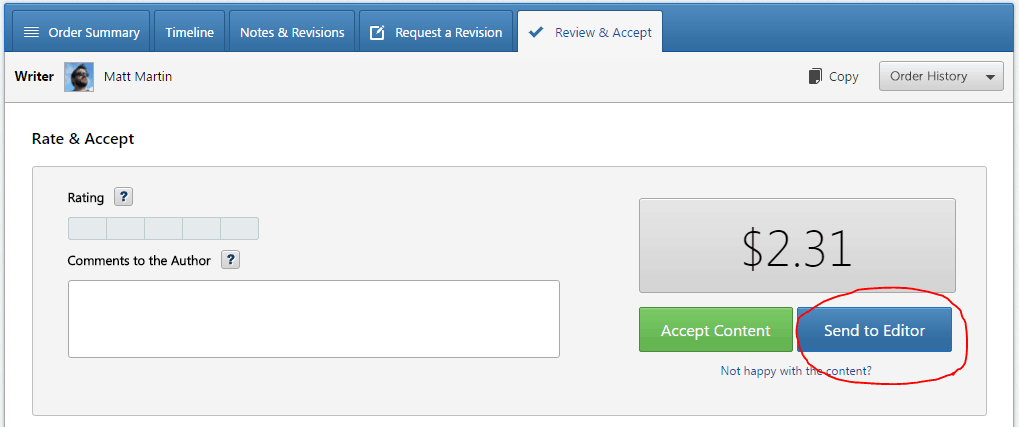The image size is (1019, 427).
Task: Switch to the Timeline tab
Action: [190, 33]
